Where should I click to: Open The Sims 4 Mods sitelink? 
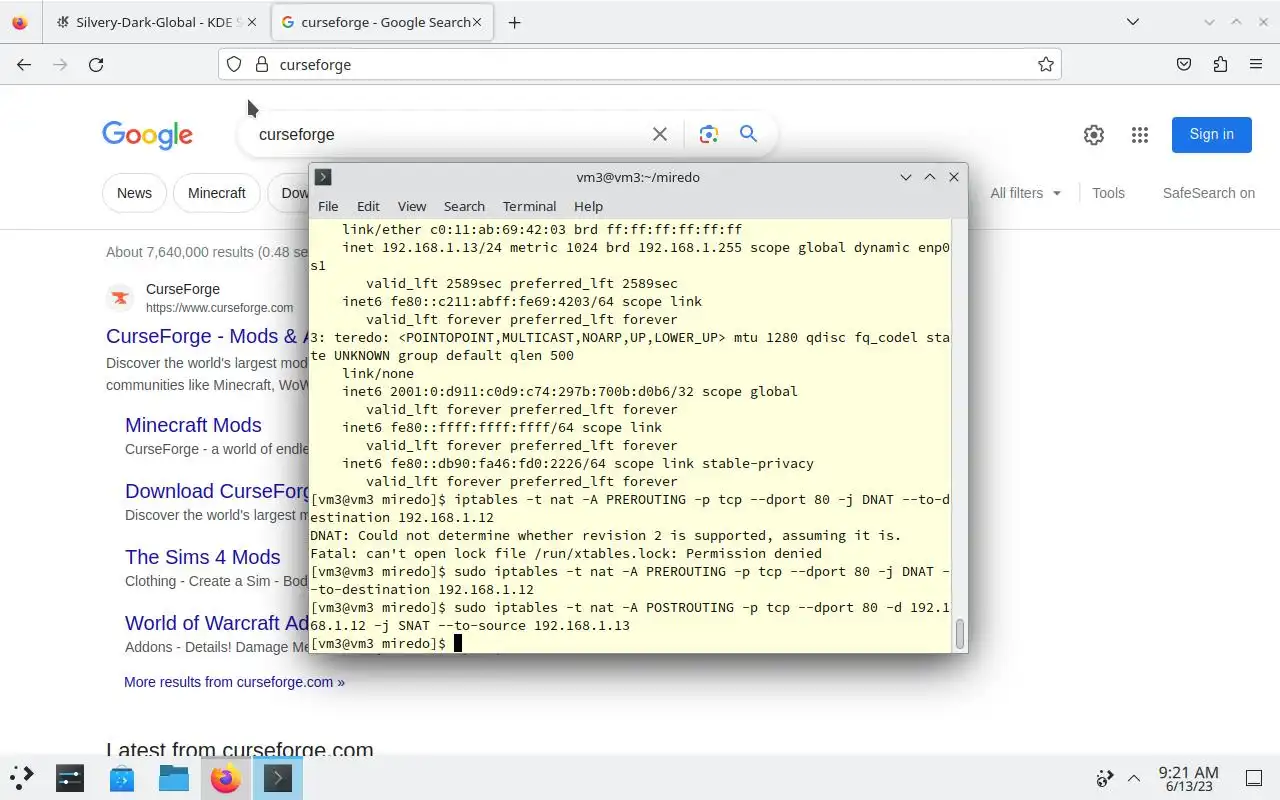point(202,557)
